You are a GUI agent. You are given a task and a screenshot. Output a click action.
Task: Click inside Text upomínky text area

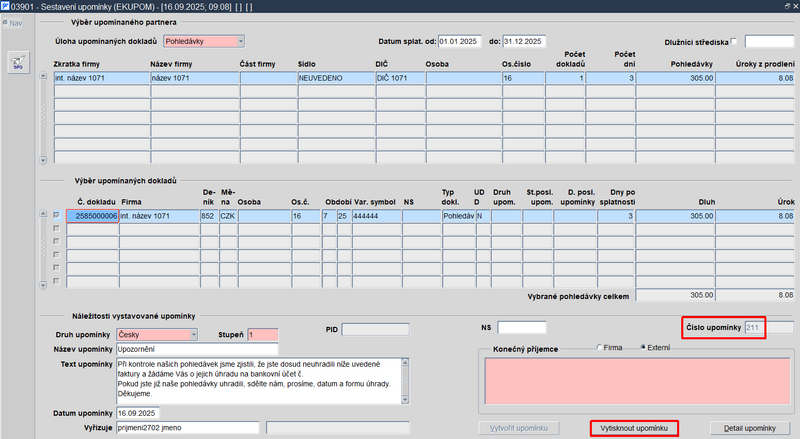point(259,381)
